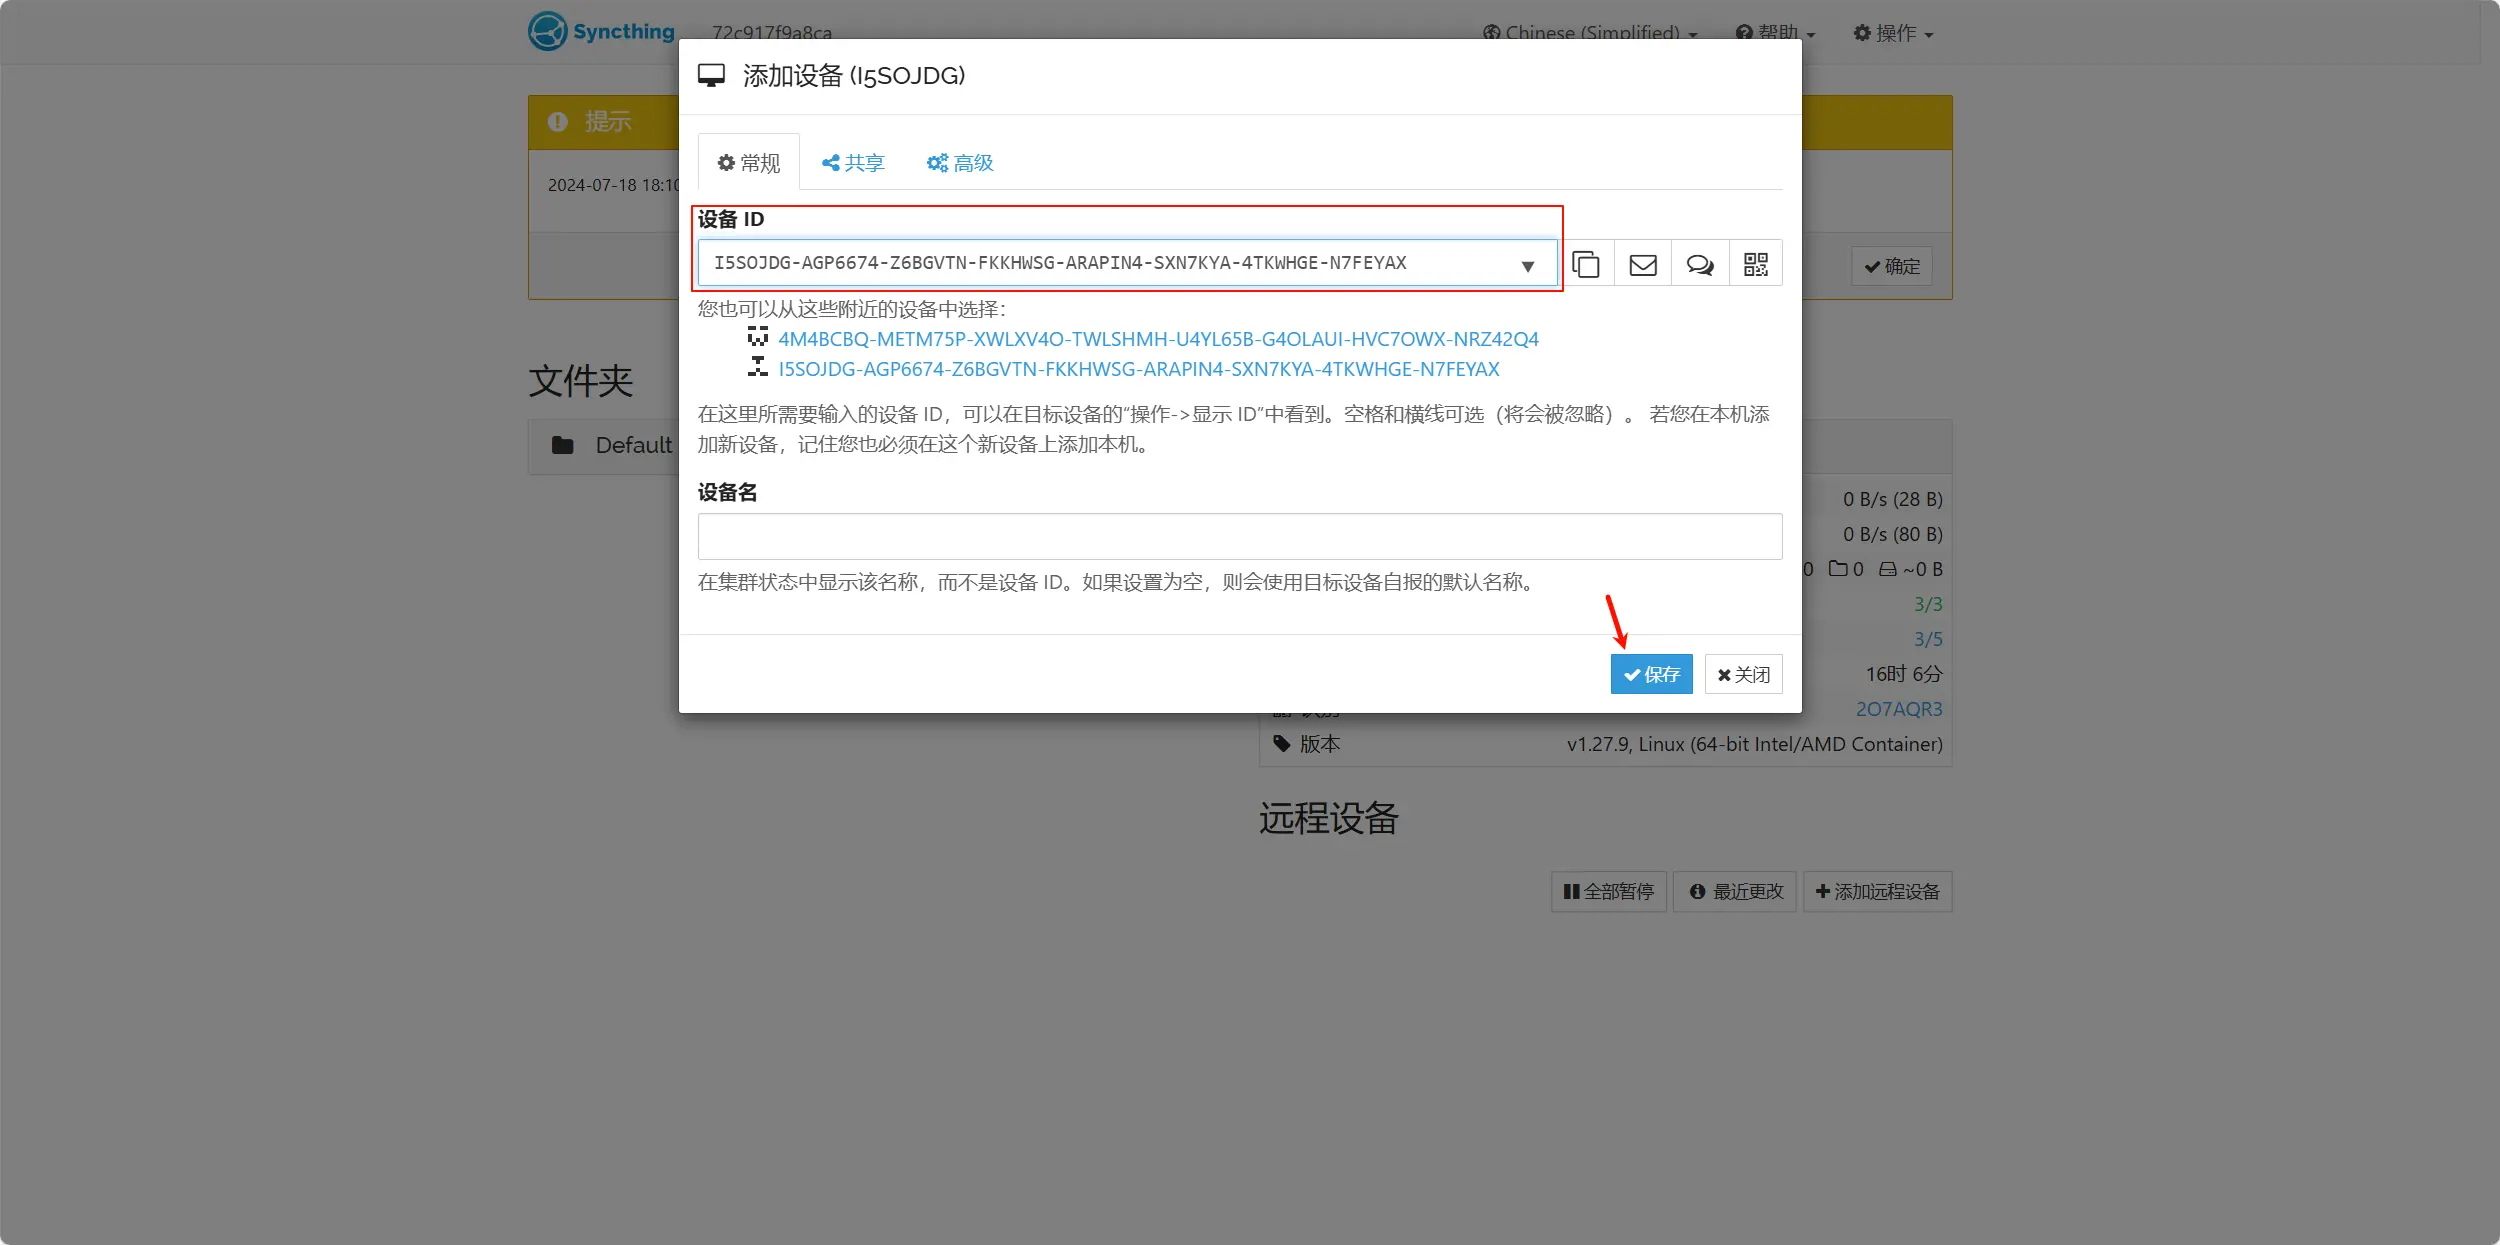This screenshot has width=2500, height=1245.
Task: Share device ID via SMS message
Action: [1700, 263]
